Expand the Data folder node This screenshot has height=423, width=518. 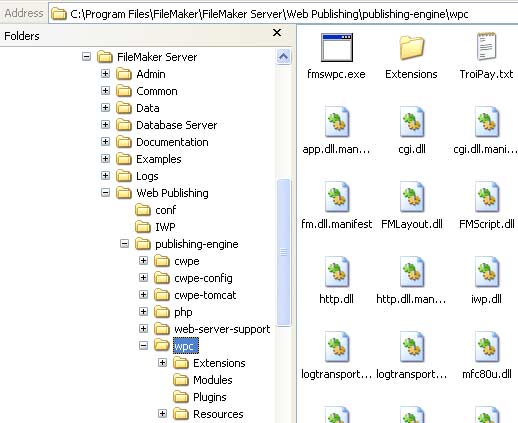coord(105,107)
